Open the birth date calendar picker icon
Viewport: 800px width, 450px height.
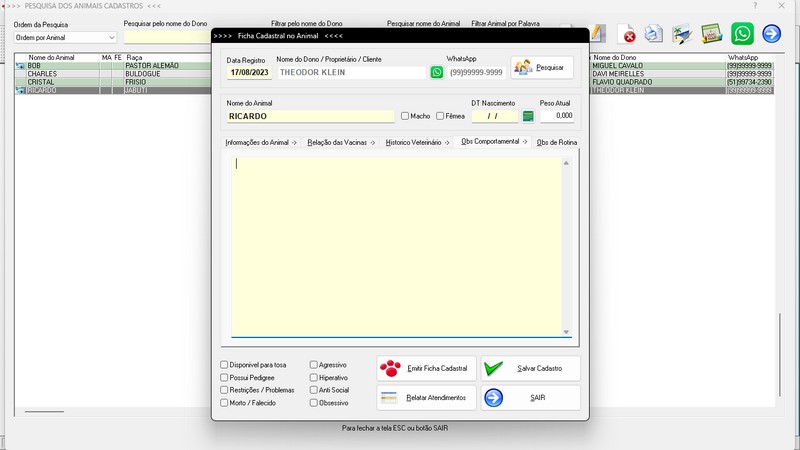528,116
